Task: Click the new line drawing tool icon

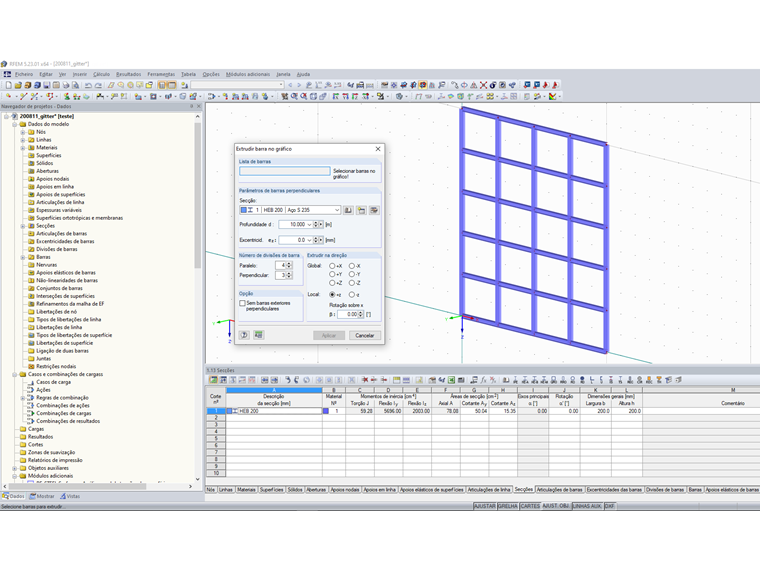Action: pyautogui.click(x=23, y=96)
